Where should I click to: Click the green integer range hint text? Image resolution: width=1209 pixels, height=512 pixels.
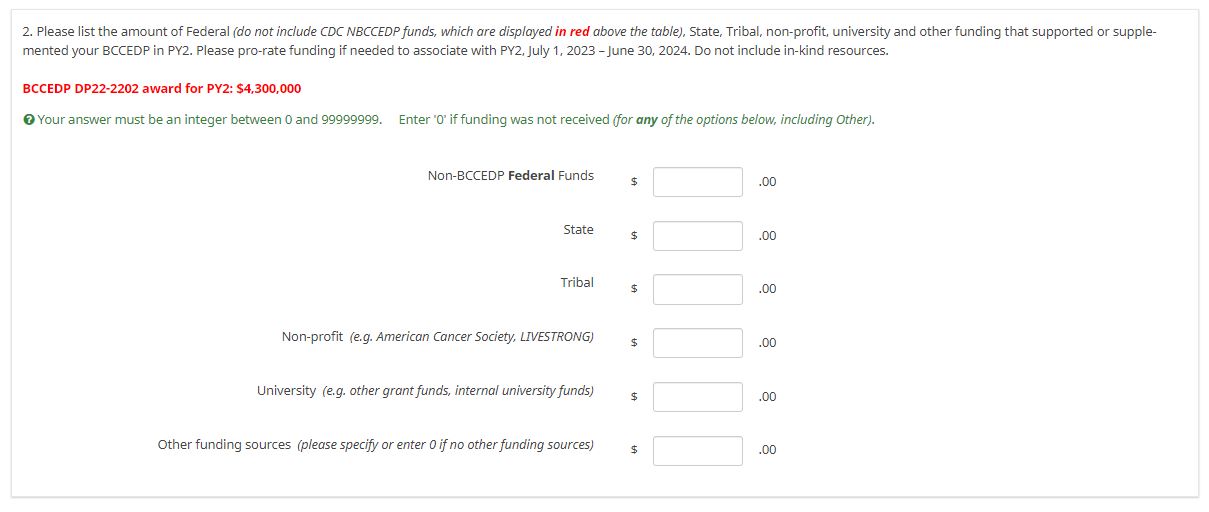209,120
